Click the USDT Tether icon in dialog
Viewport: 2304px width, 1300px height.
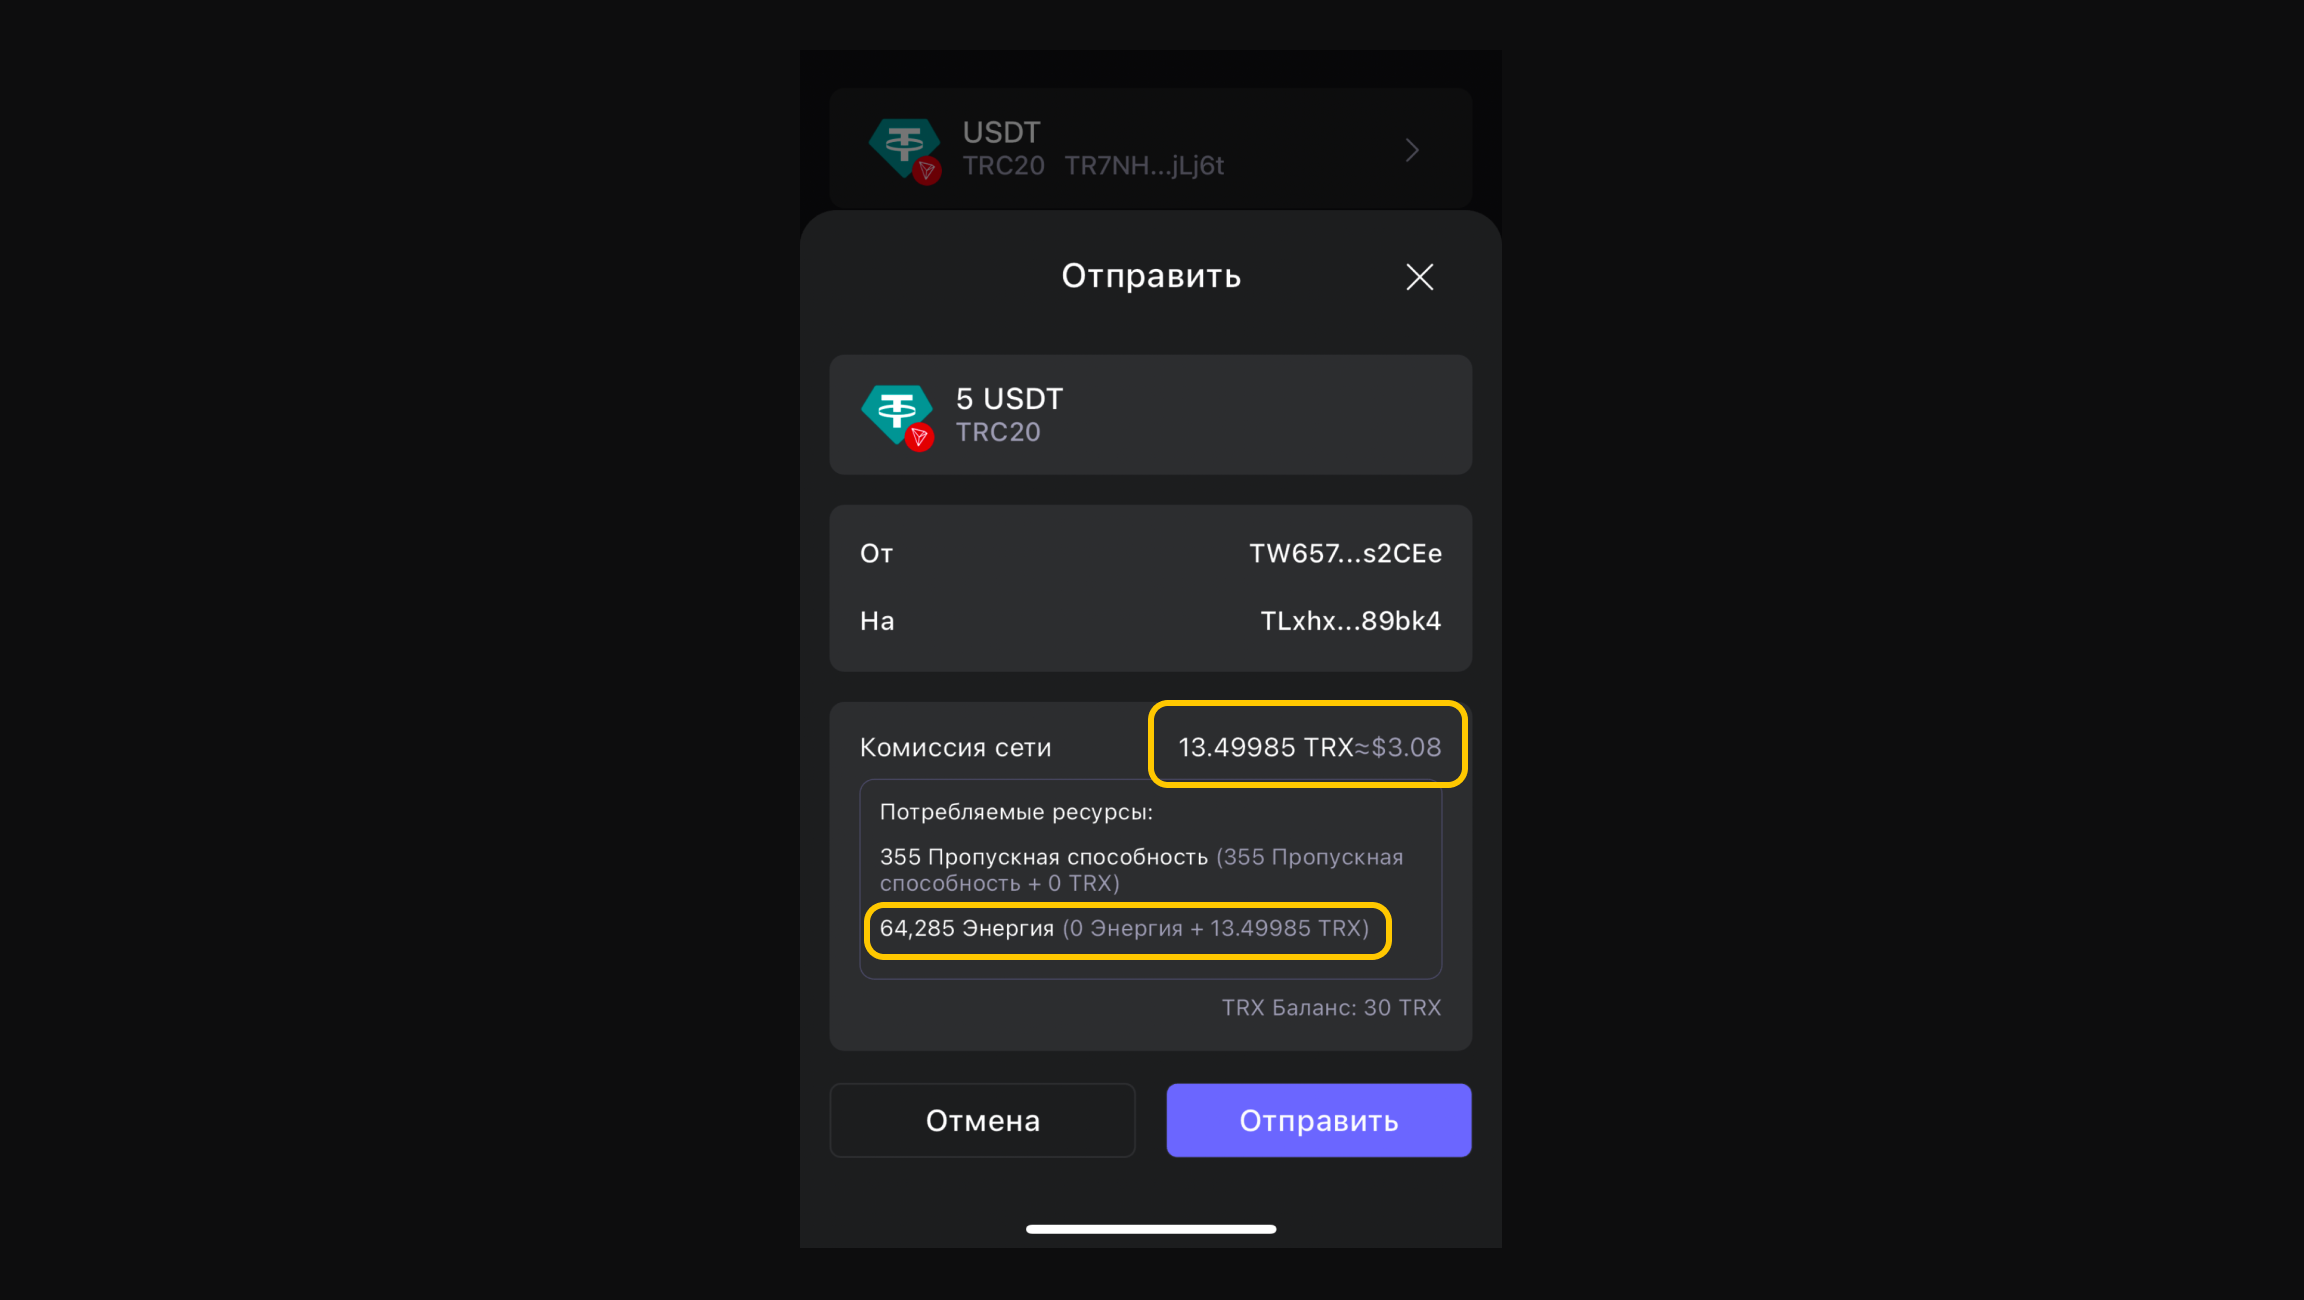click(x=897, y=414)
